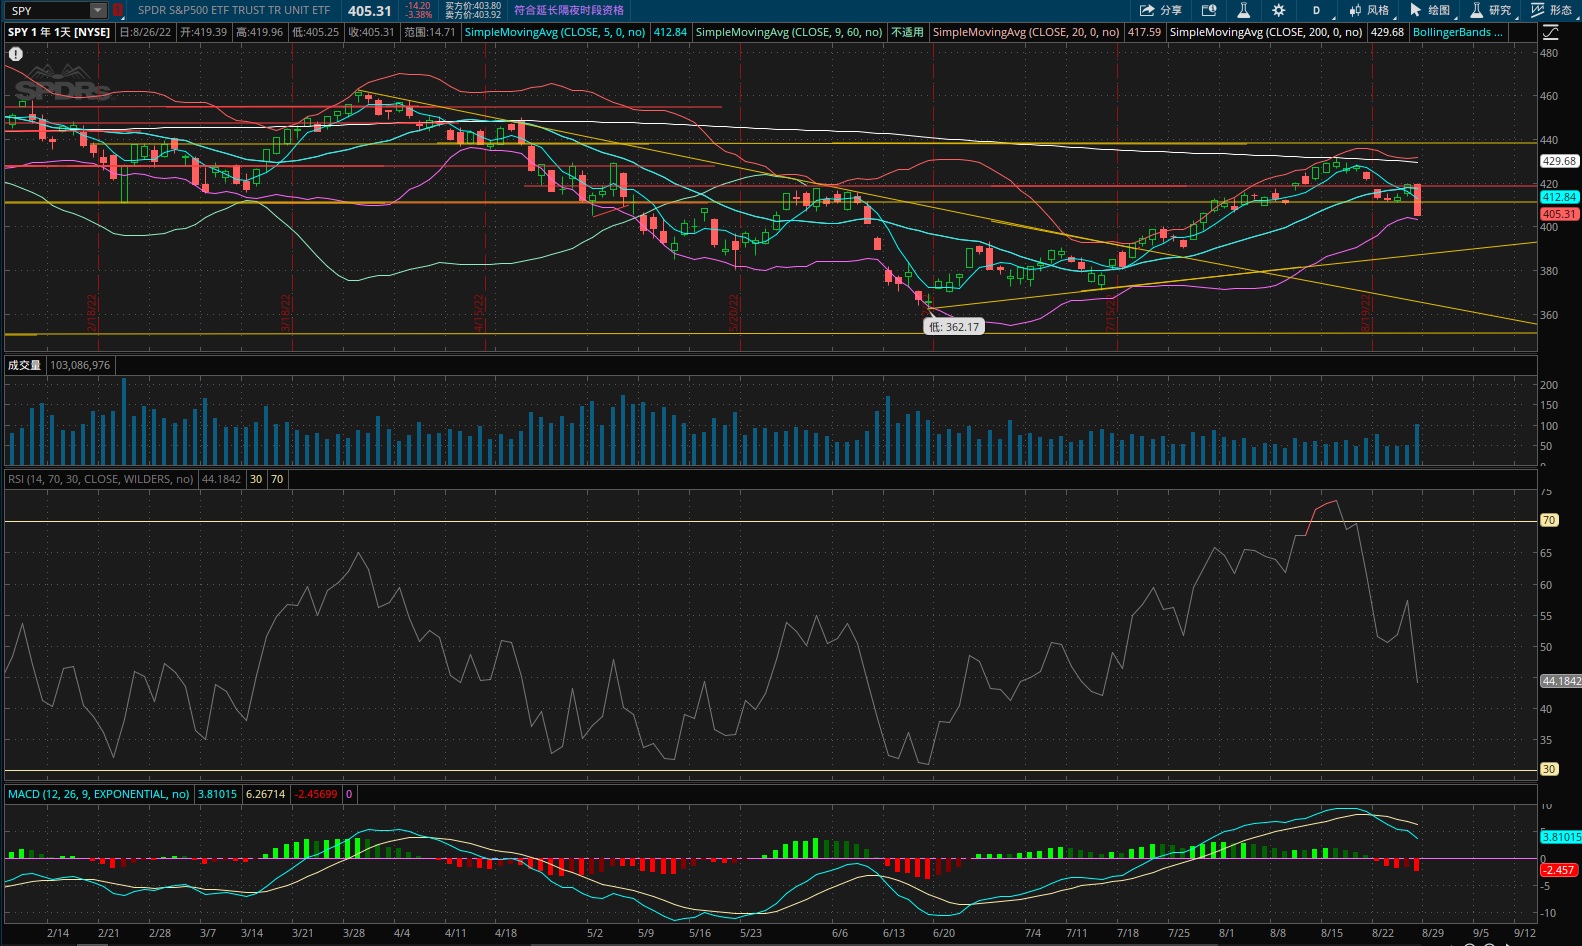
Task: Open chart settings gear icon
Action: (1278, 10)
